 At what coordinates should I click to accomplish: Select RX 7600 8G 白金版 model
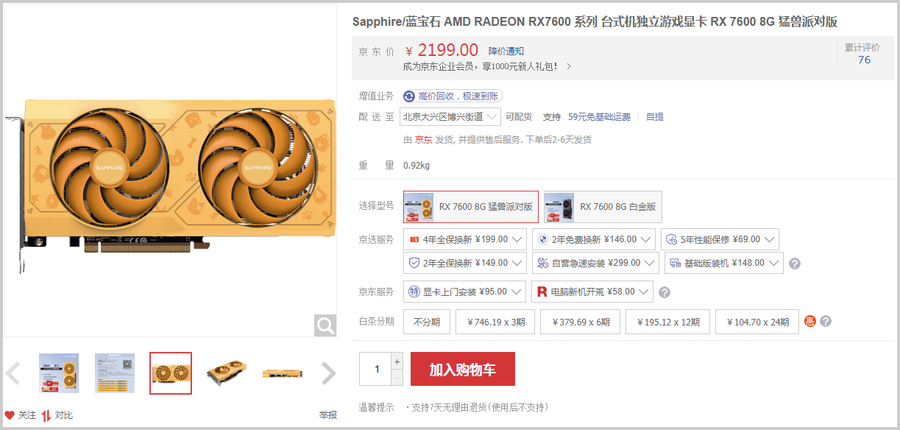(603, 207)
